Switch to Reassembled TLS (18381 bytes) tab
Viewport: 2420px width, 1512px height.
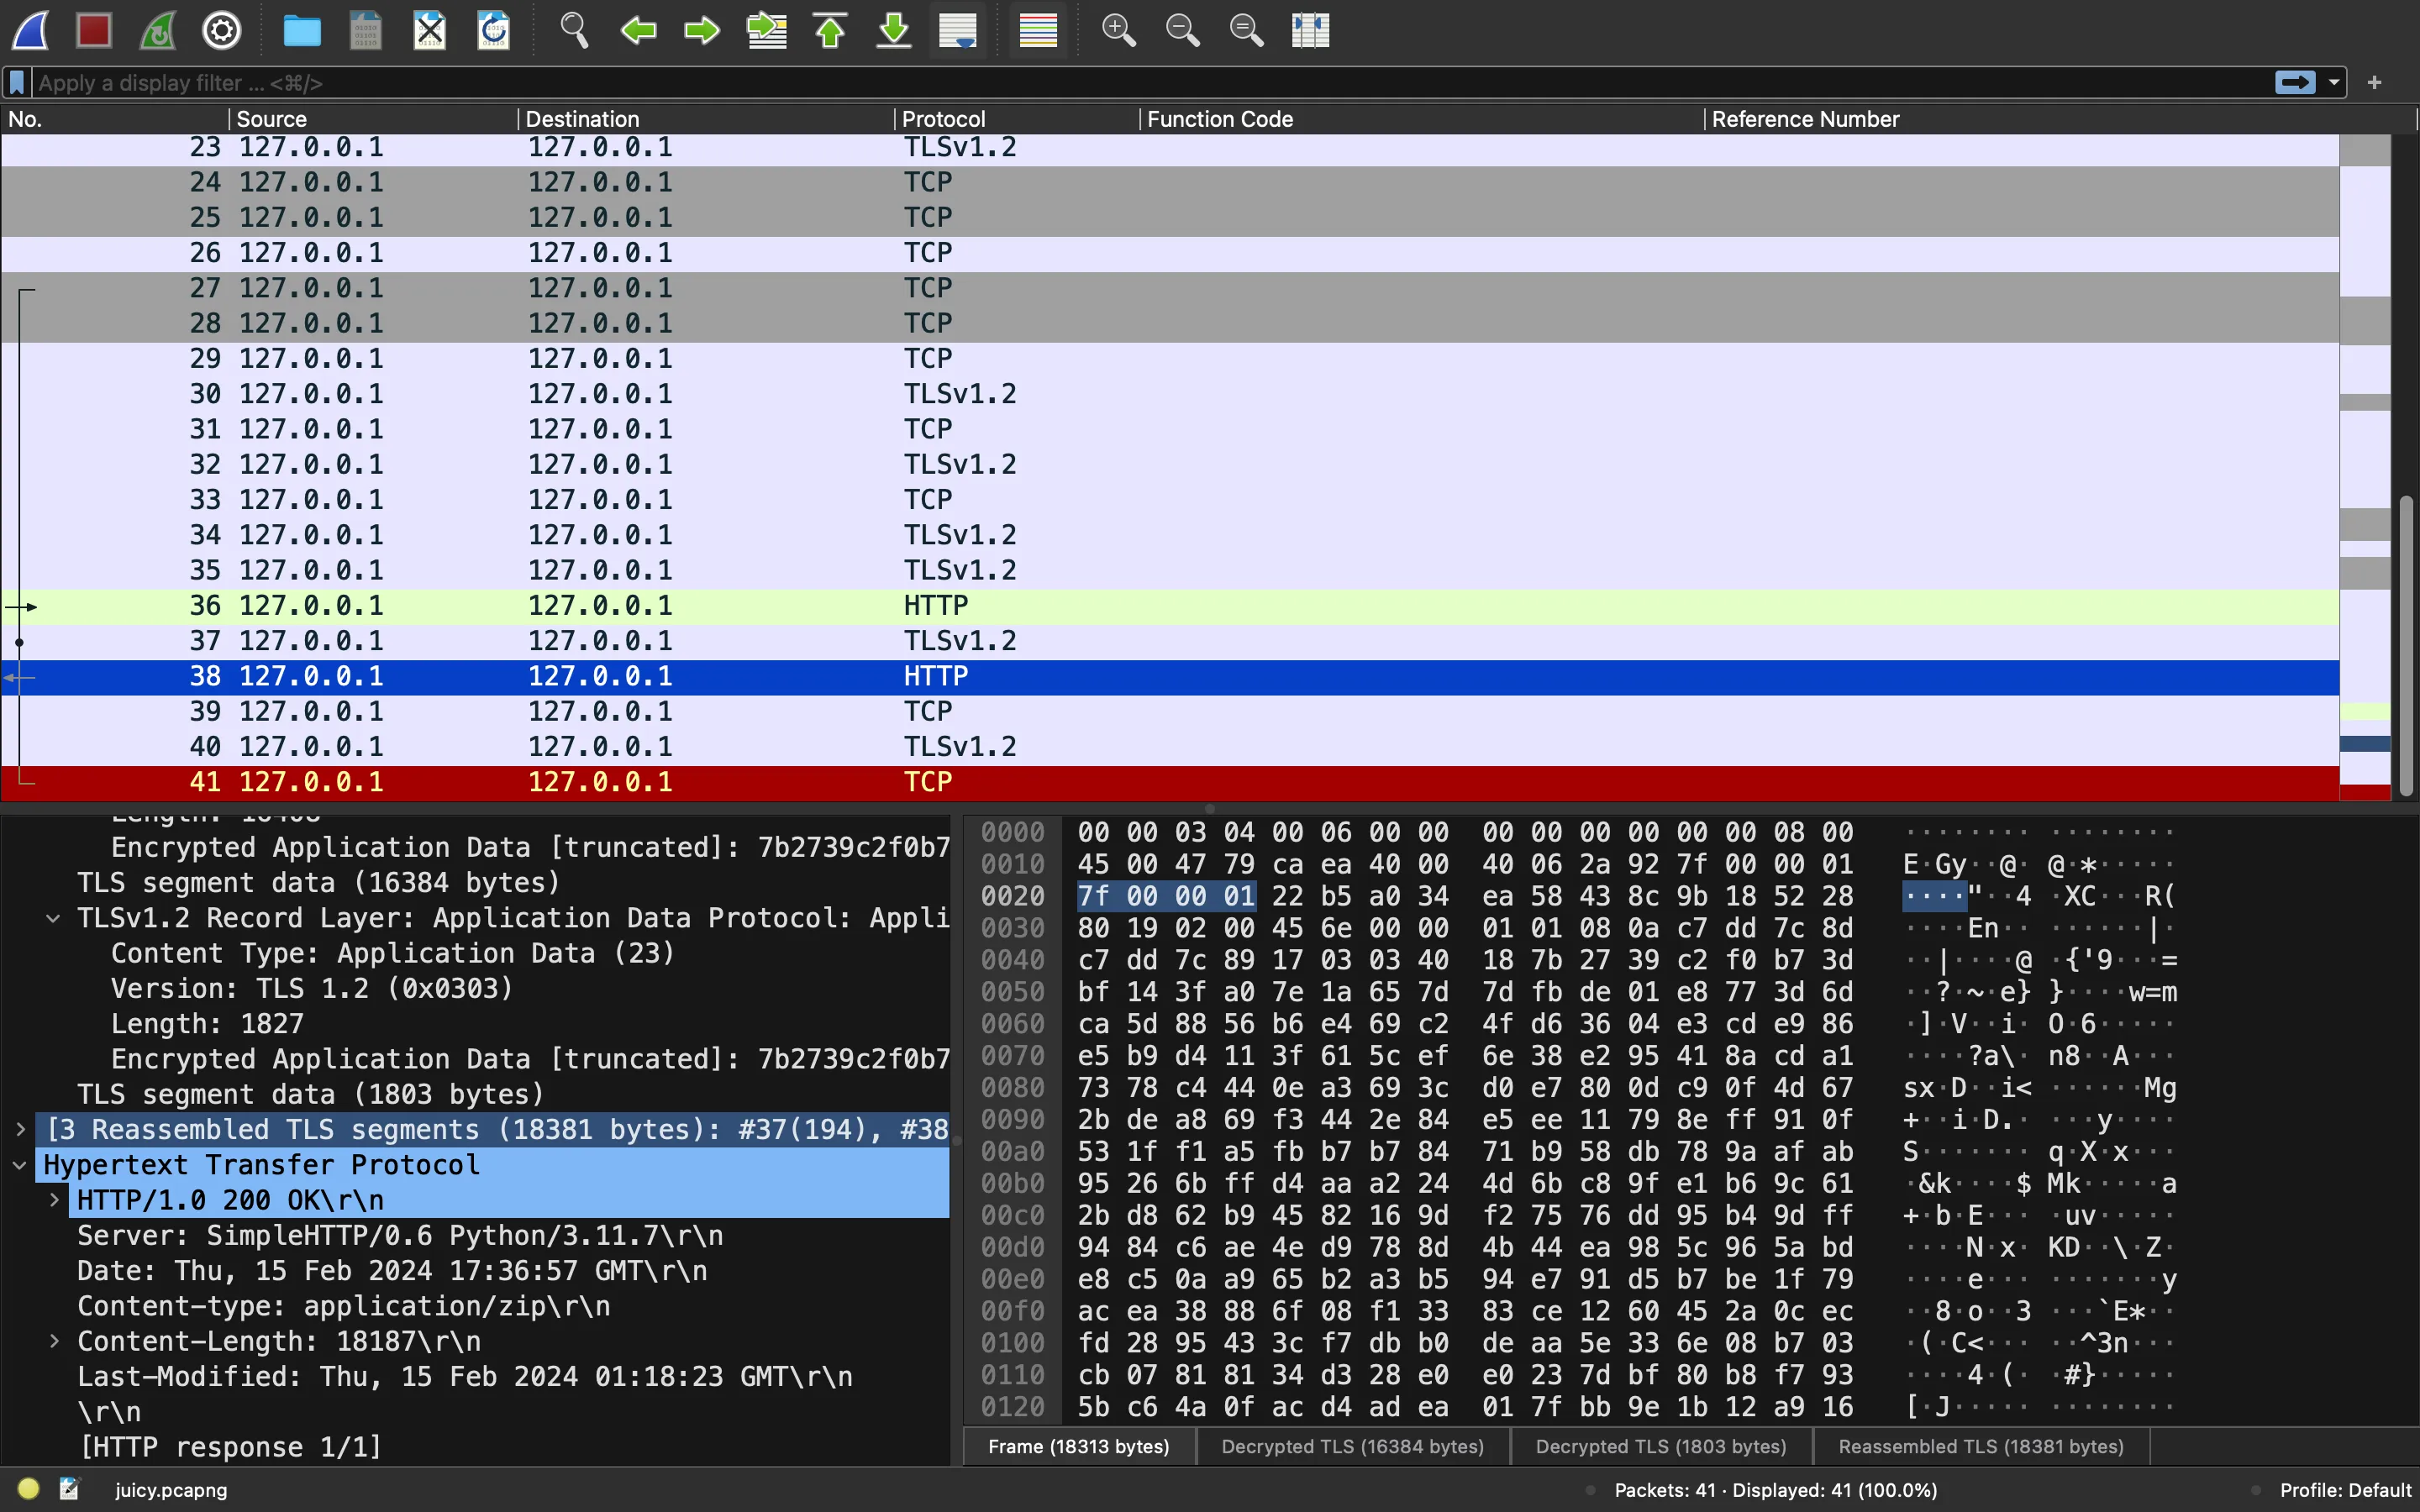1981,1446
